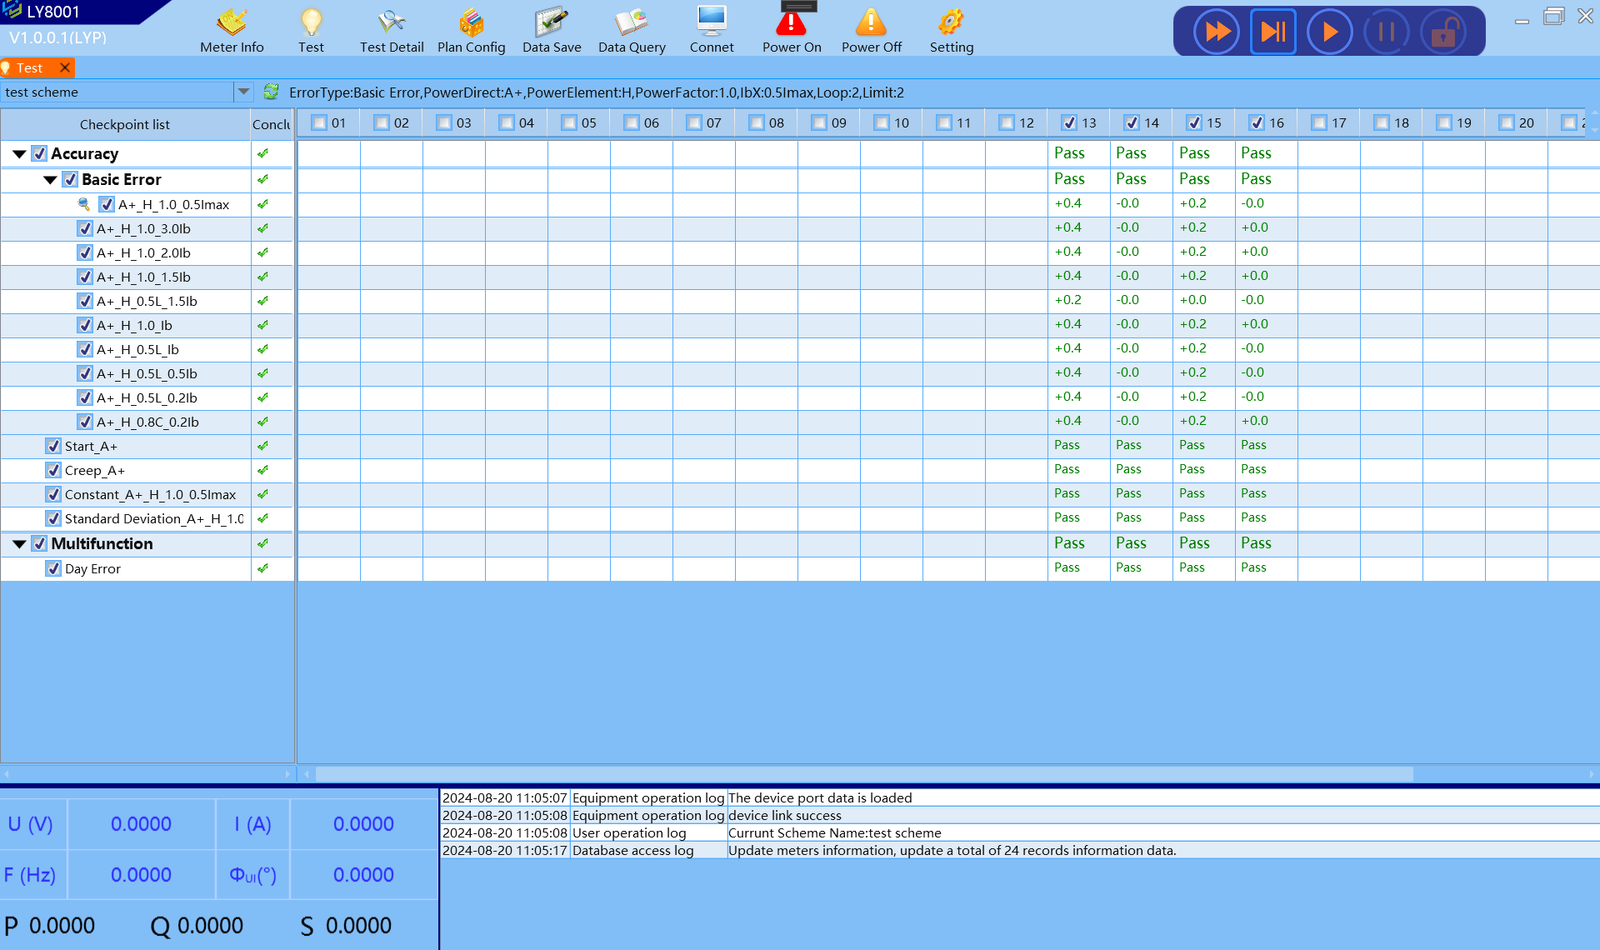This screenshot has height=950, width=1600.
Task: Open the test scheme dropdown arrow
Action: [243, 92]
